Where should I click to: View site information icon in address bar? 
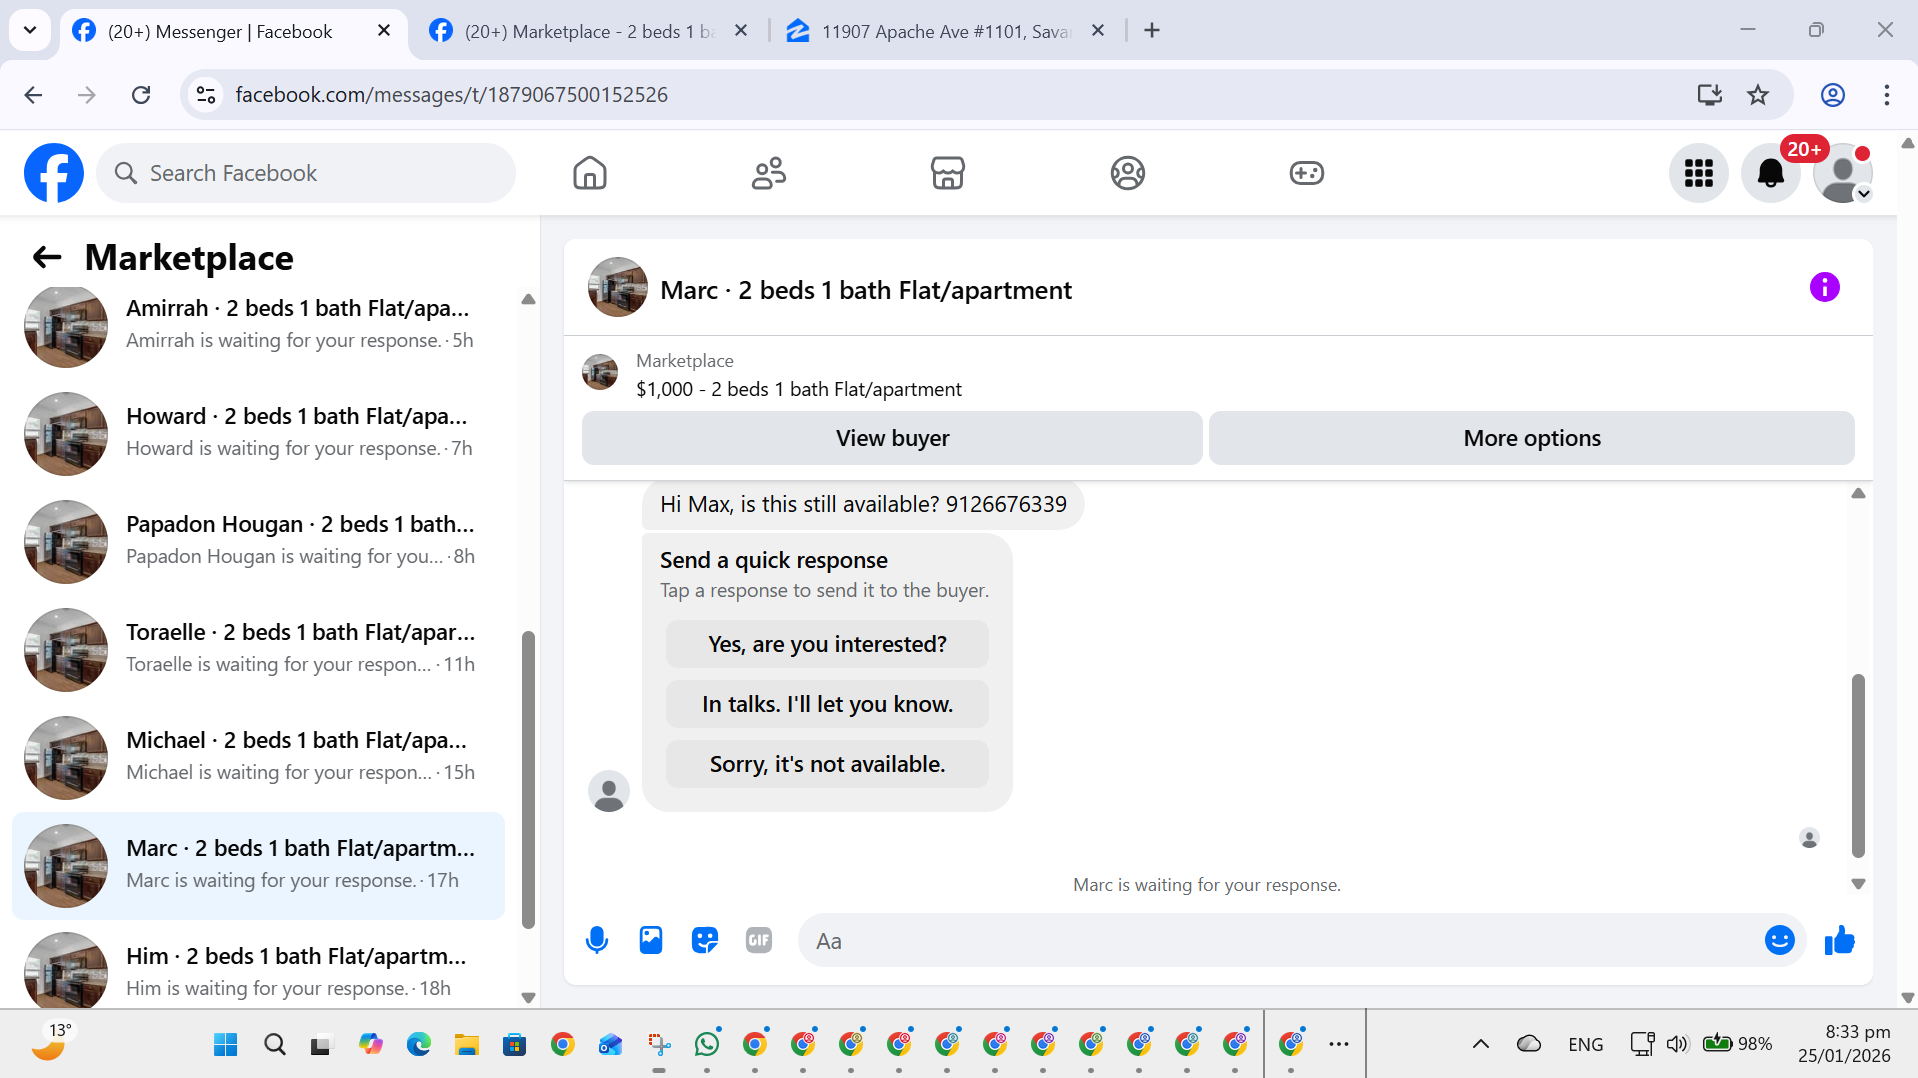pyautogui.click(x=206, y=95)
